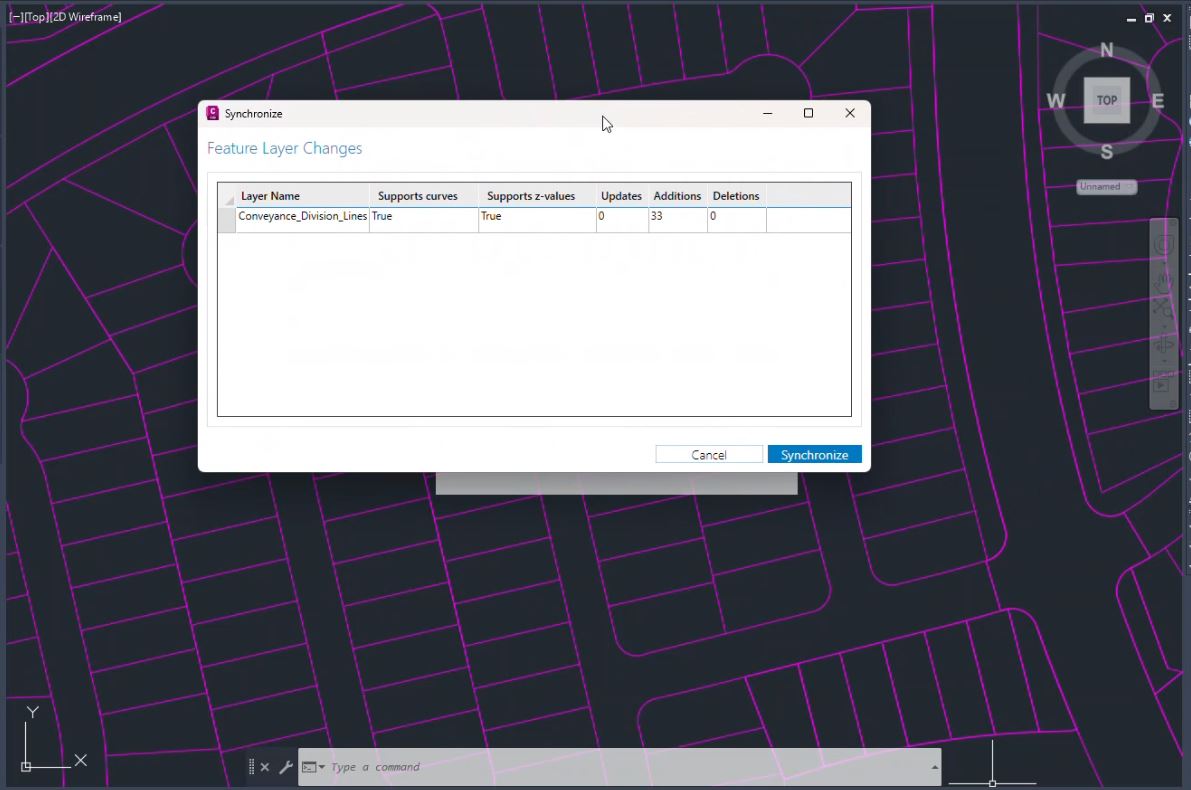Select the Conveyance_Division_Lines row

302,216
